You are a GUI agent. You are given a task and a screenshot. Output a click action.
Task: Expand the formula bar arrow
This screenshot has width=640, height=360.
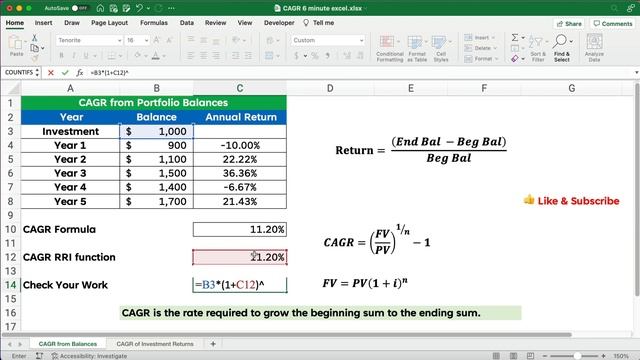(636, 73)
